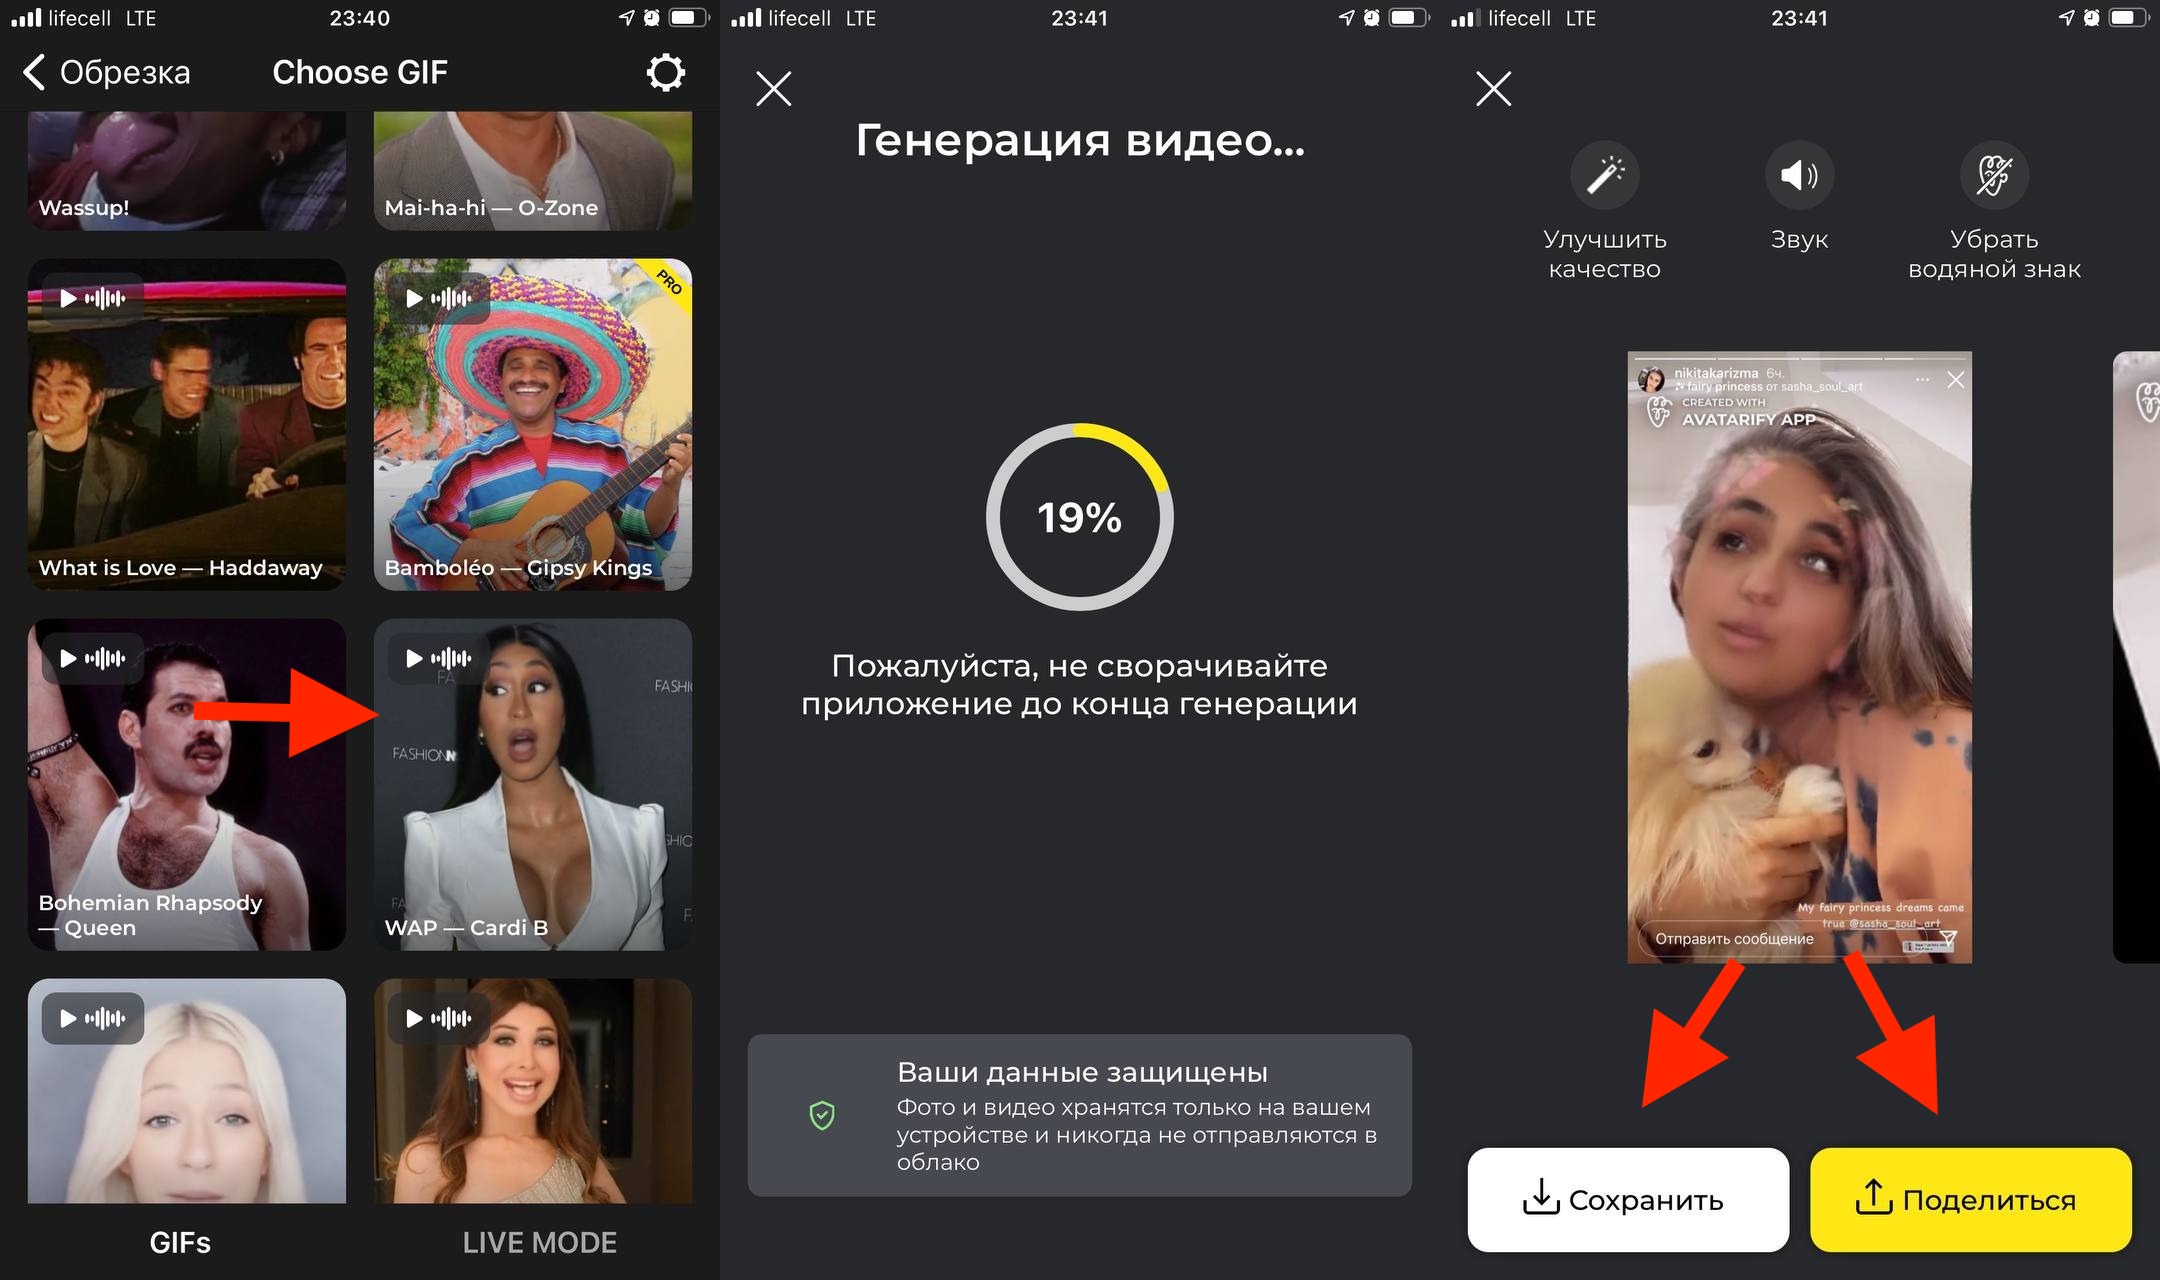Click the Улучшить качество (enhance quality) icon

coord(1604,172)
